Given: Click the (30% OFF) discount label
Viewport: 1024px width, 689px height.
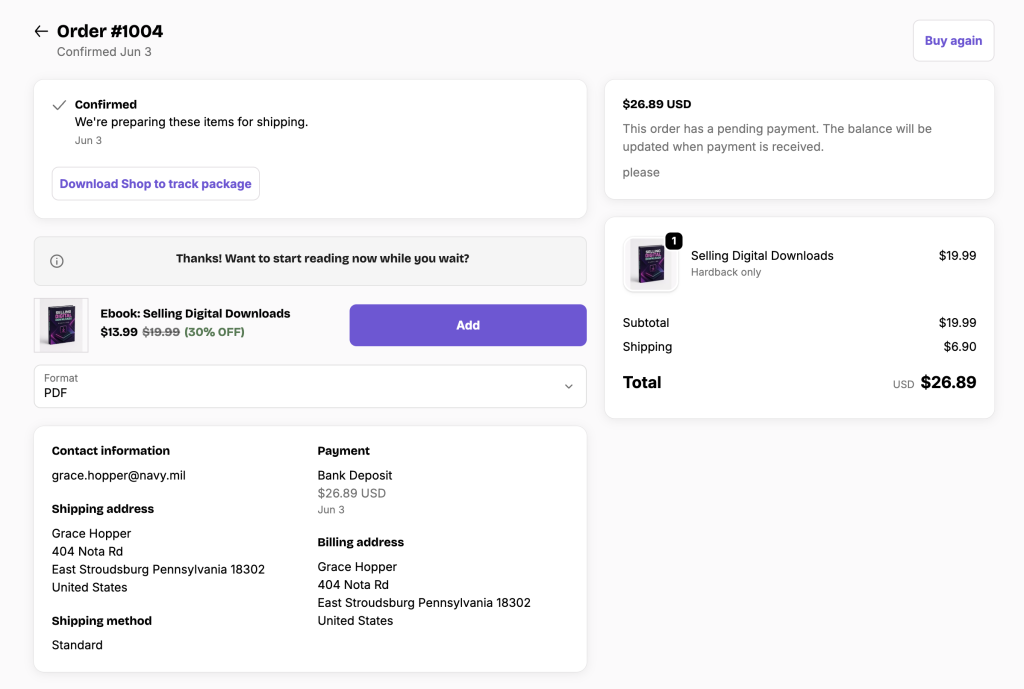Looking at the screenshot, I should coord(214,332).
